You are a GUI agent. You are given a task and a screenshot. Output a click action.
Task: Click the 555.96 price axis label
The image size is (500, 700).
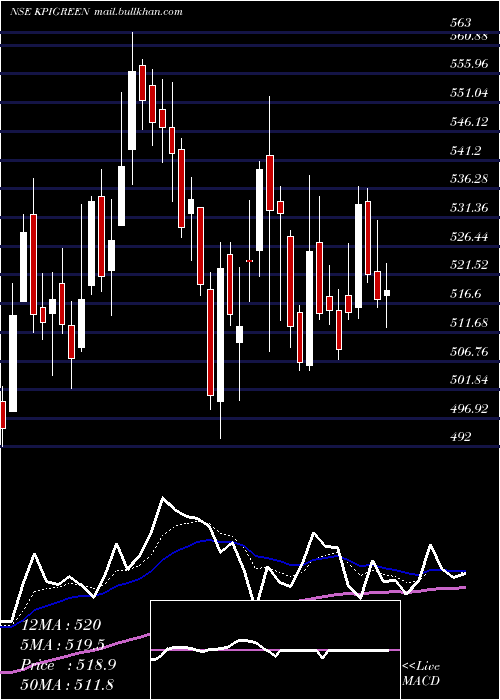point(469,64)
